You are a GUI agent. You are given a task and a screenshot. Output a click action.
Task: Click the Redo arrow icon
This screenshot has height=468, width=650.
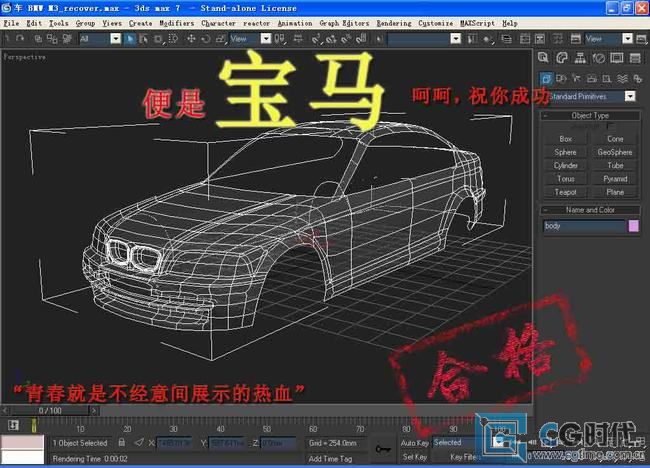(19, 39)
